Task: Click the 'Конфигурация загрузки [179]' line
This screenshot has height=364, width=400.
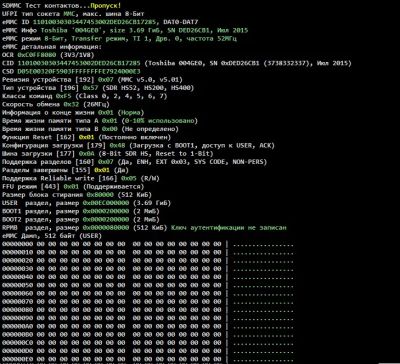Action: pyautogui.click(x=138, y=145)
